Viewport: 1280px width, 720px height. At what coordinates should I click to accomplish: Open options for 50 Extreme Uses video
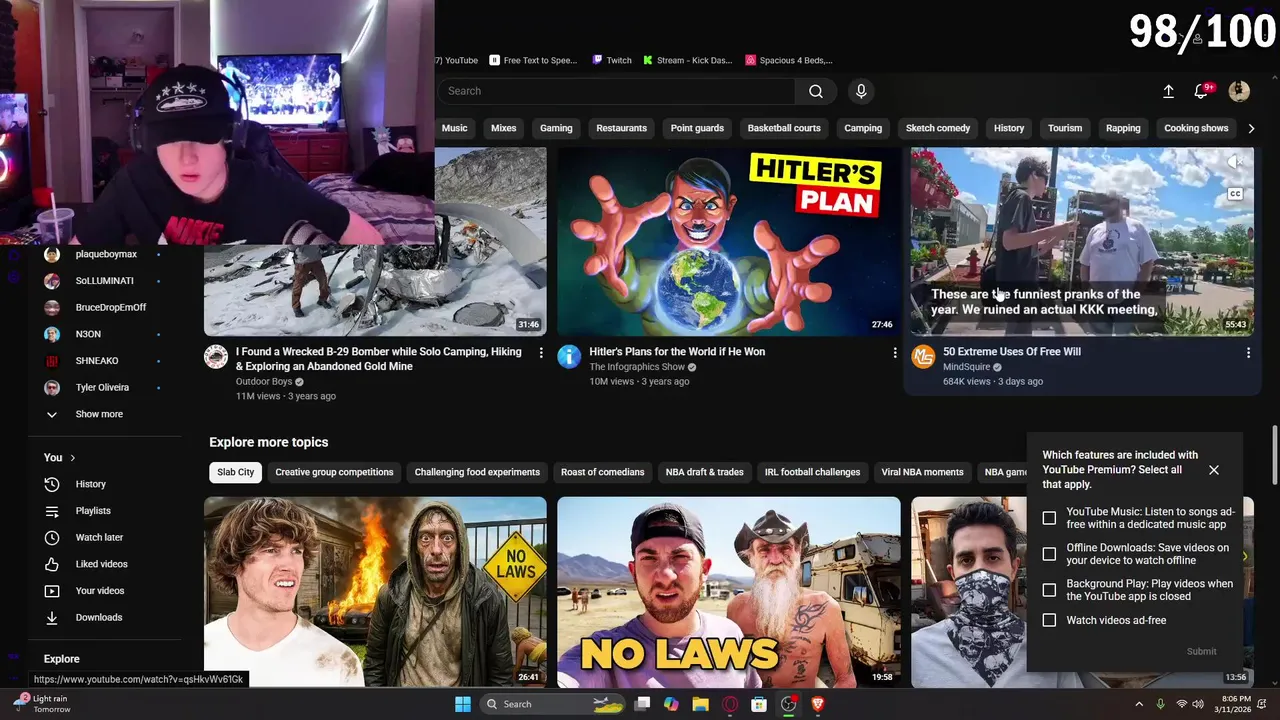pos(1248,353)
